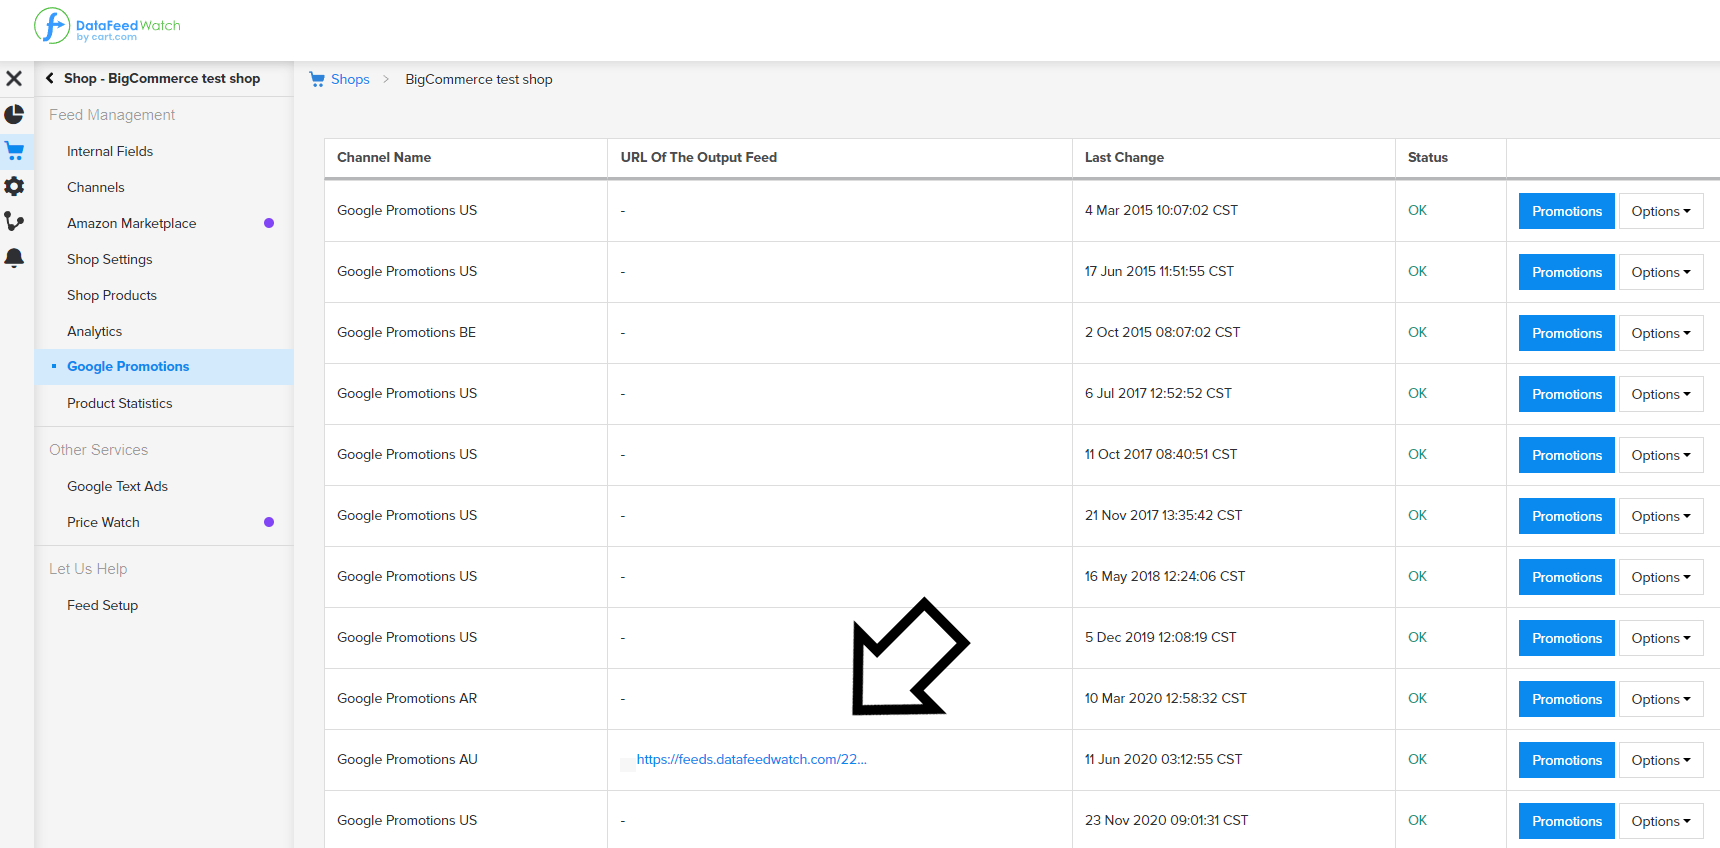1720x848 pixels.
Task: Click the URL Of The Output Feed header
Action: [699, 157]
